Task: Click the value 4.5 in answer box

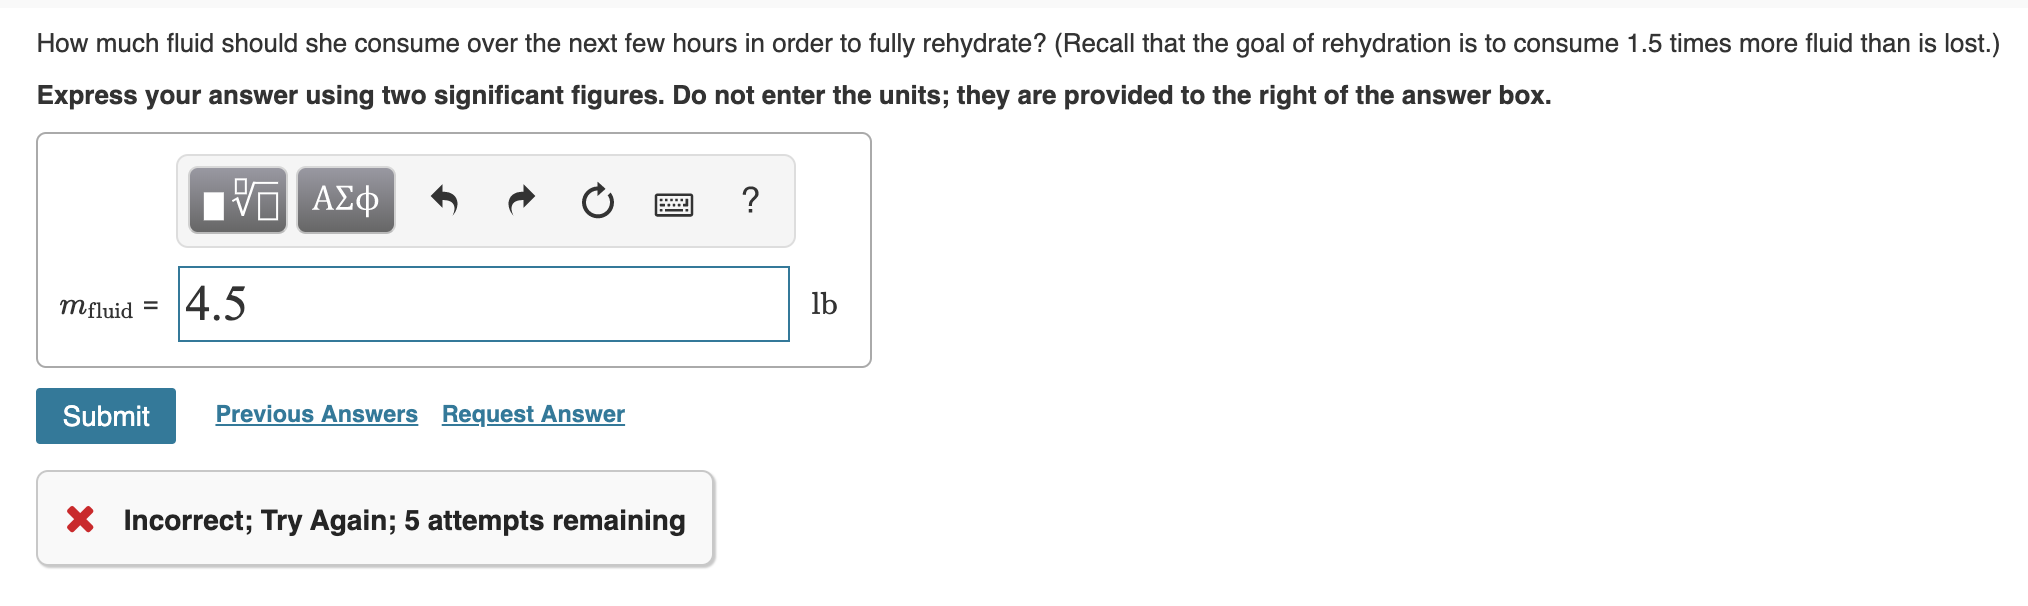Action: pos(216,304)
